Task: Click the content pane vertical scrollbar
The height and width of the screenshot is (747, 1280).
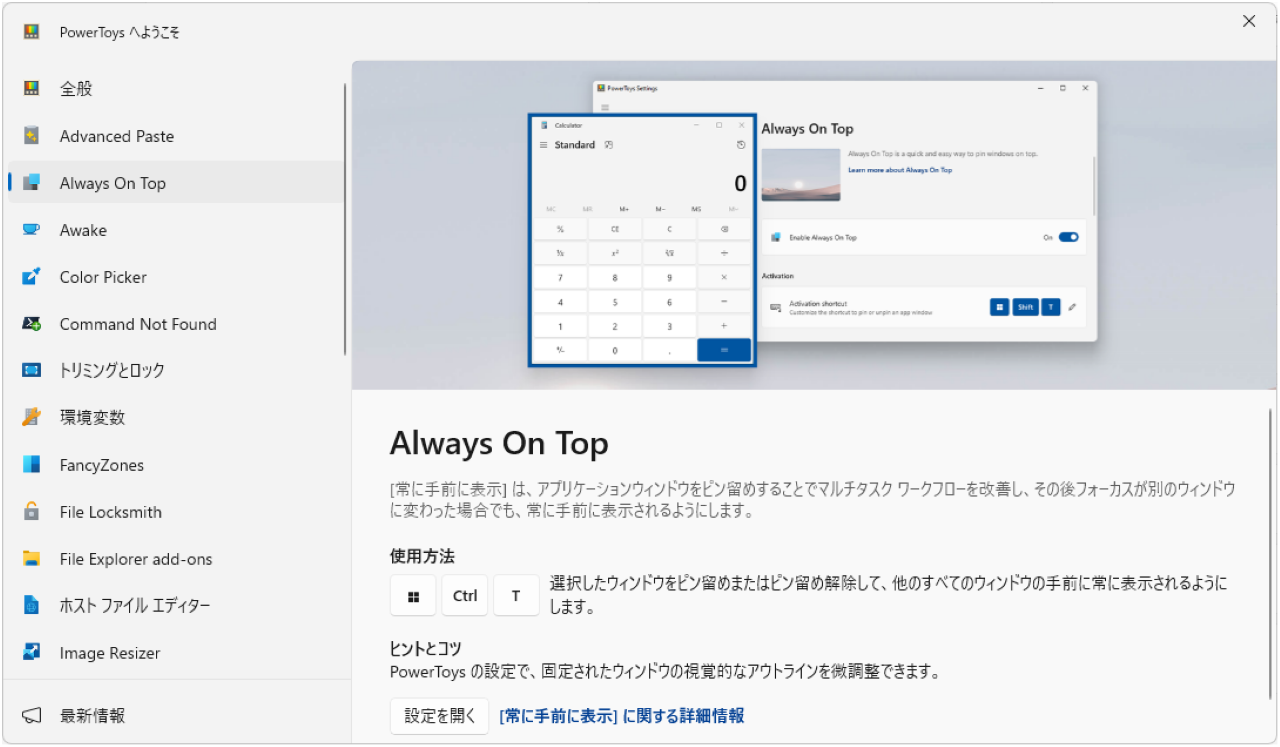Action: (1272, 552)
